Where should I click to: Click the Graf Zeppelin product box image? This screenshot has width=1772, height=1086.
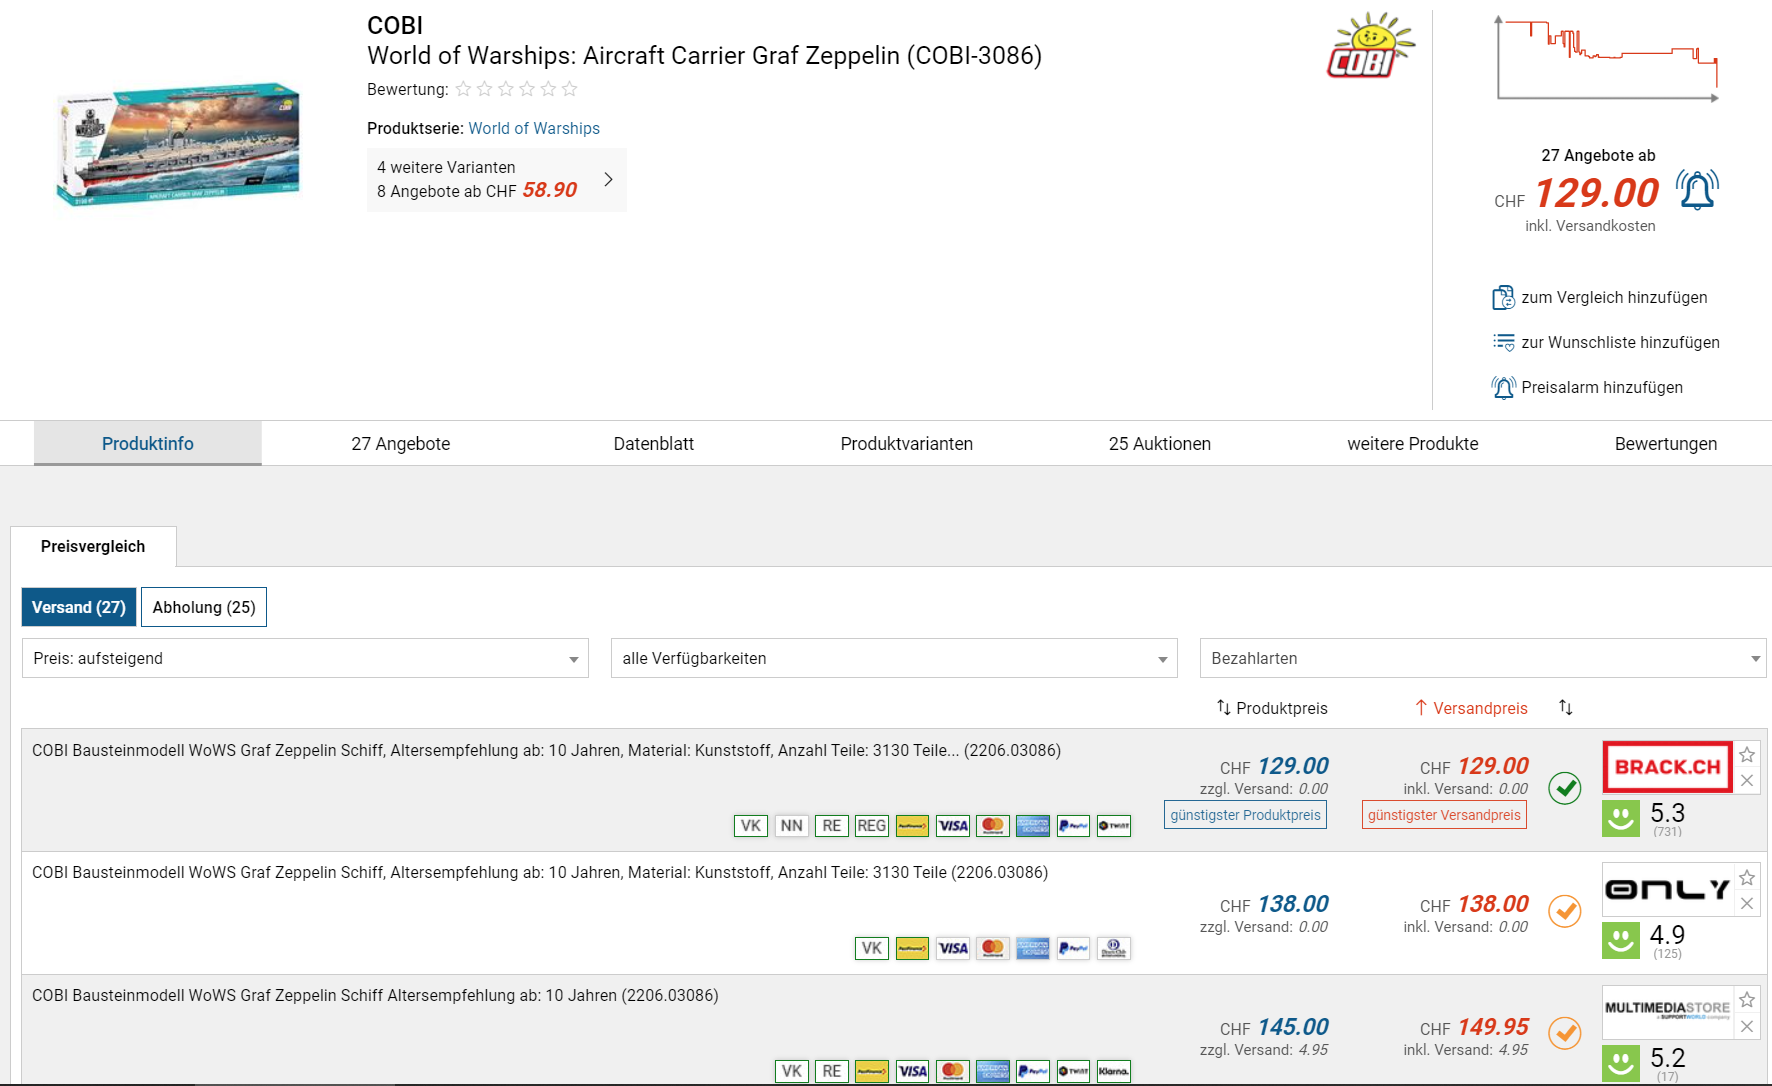pos(178,144)
